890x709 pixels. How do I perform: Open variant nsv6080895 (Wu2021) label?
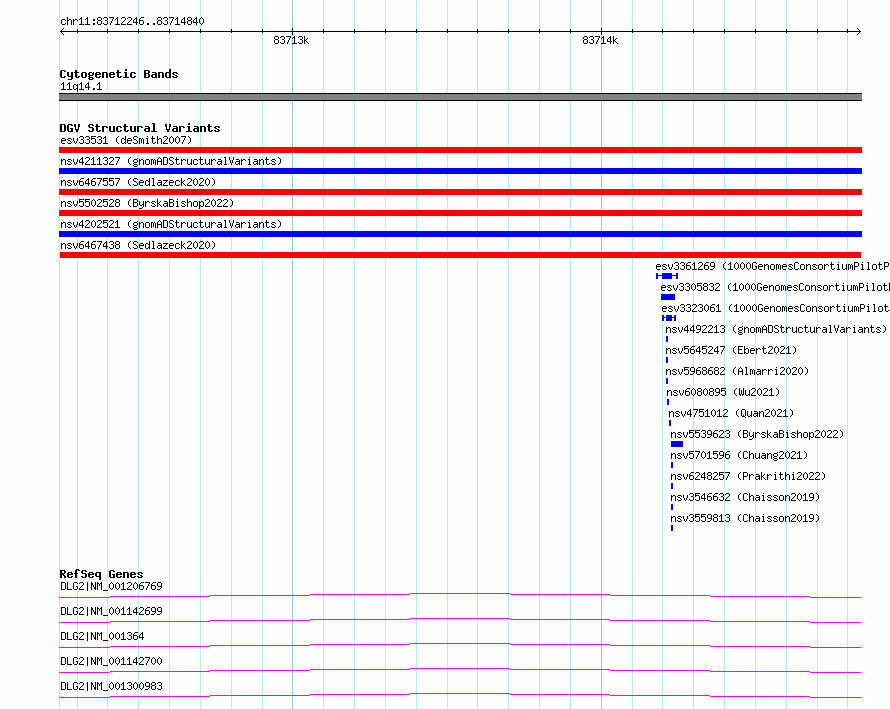pyautogui.click(x=723, y=392)
